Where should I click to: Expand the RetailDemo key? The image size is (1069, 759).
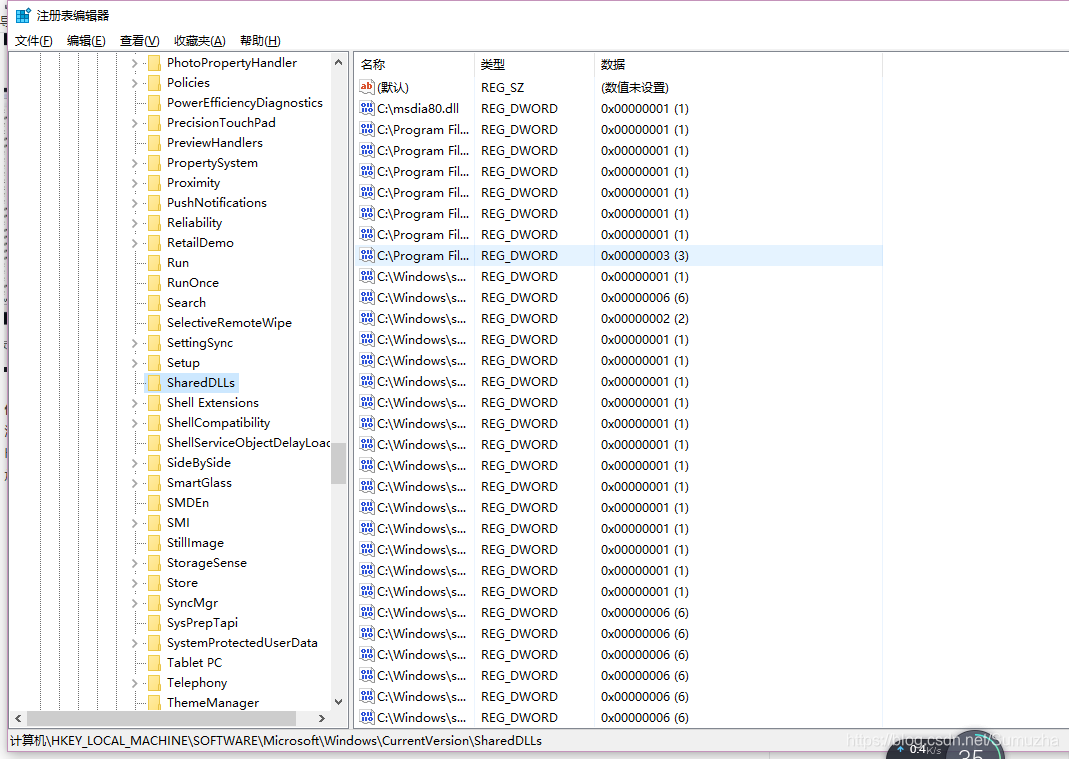click(134, 243)
